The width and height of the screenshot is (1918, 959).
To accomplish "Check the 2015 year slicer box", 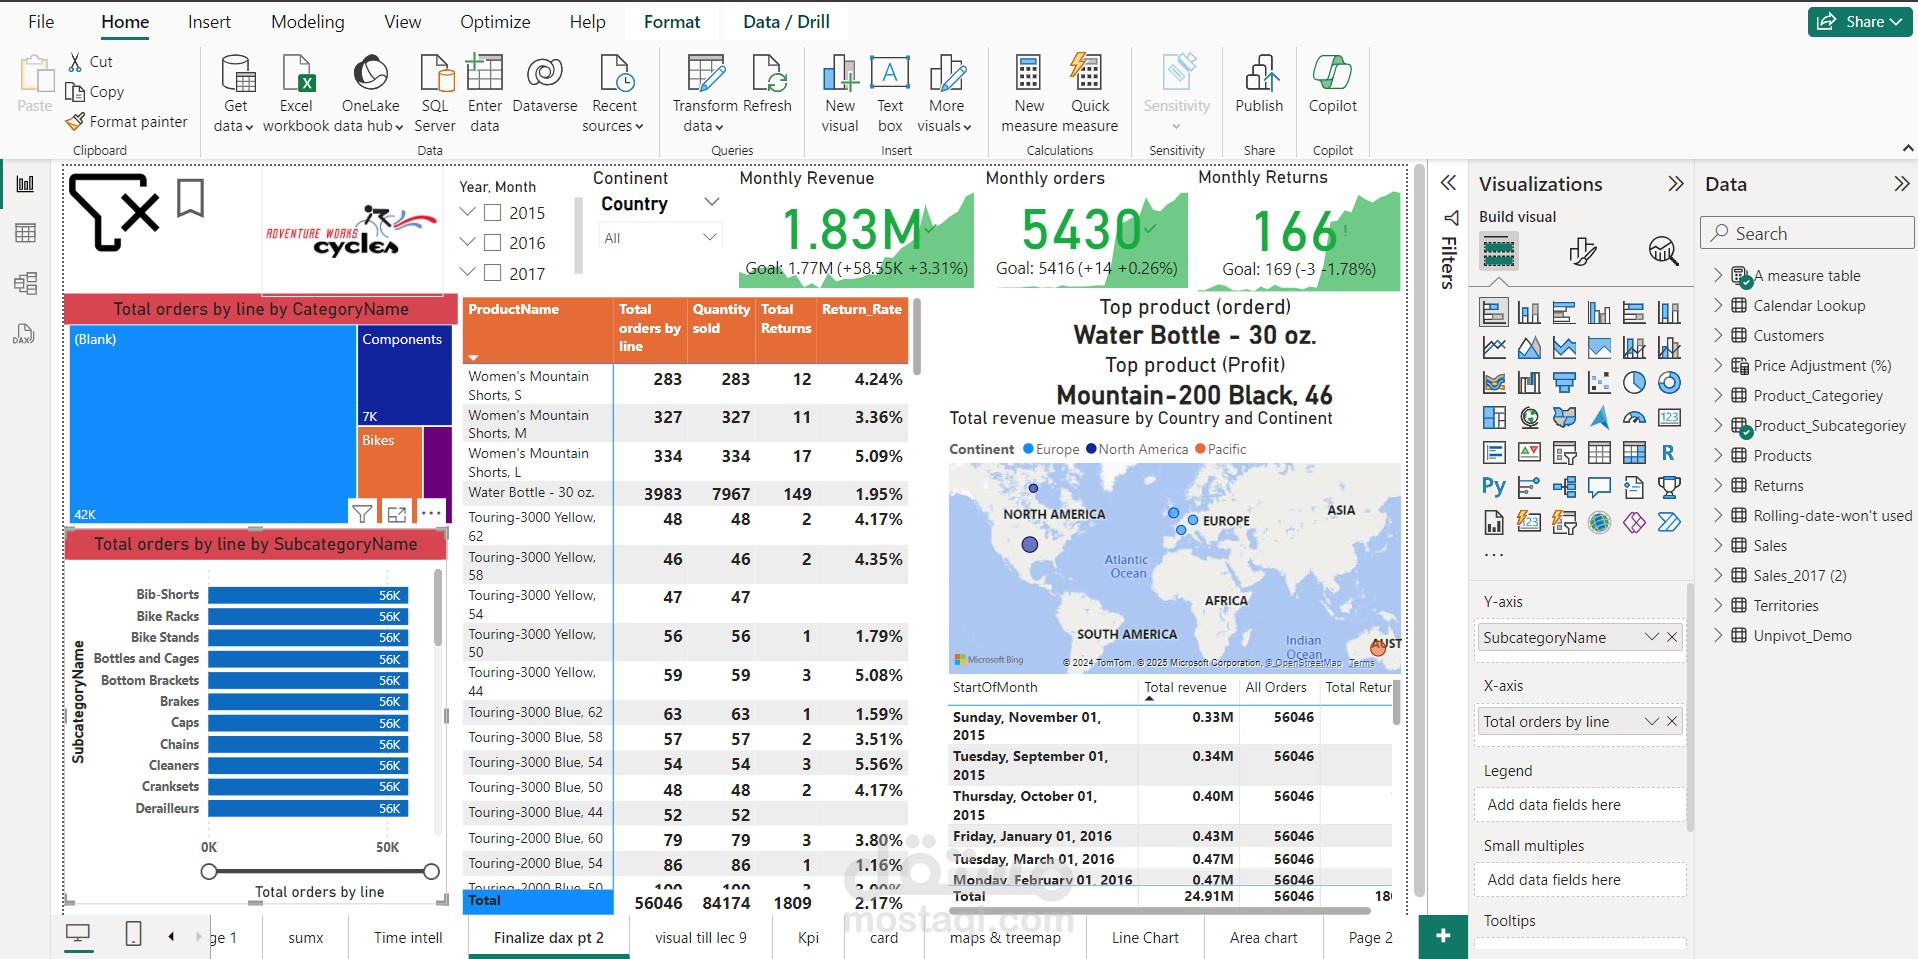I will click(492, 212).
